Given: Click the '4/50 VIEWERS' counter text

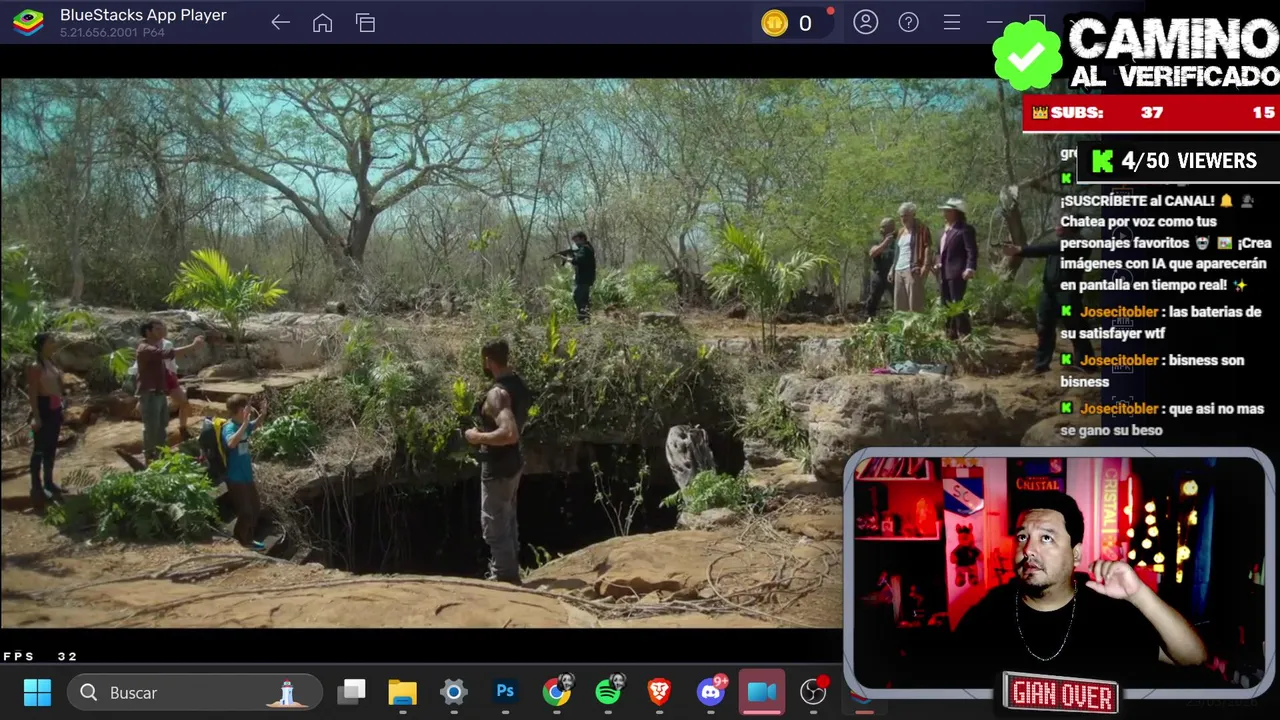Looking at the screenshot, I should (1189, 161).
